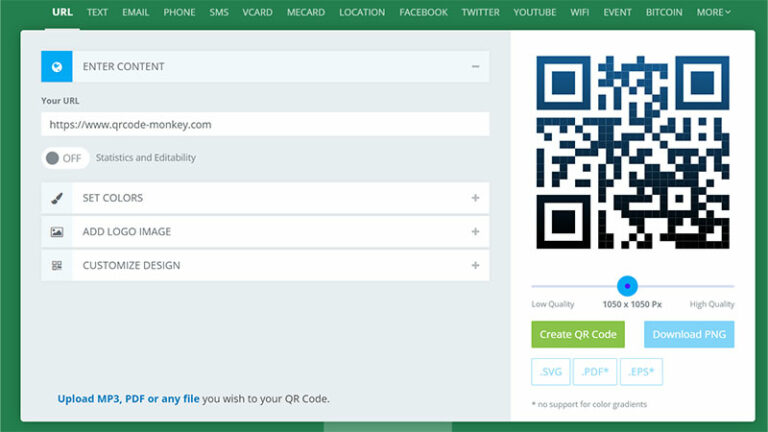Click the QR grid icon for Customize Design
This screenshot has width=768, height=432.
[x=57, y=266]
